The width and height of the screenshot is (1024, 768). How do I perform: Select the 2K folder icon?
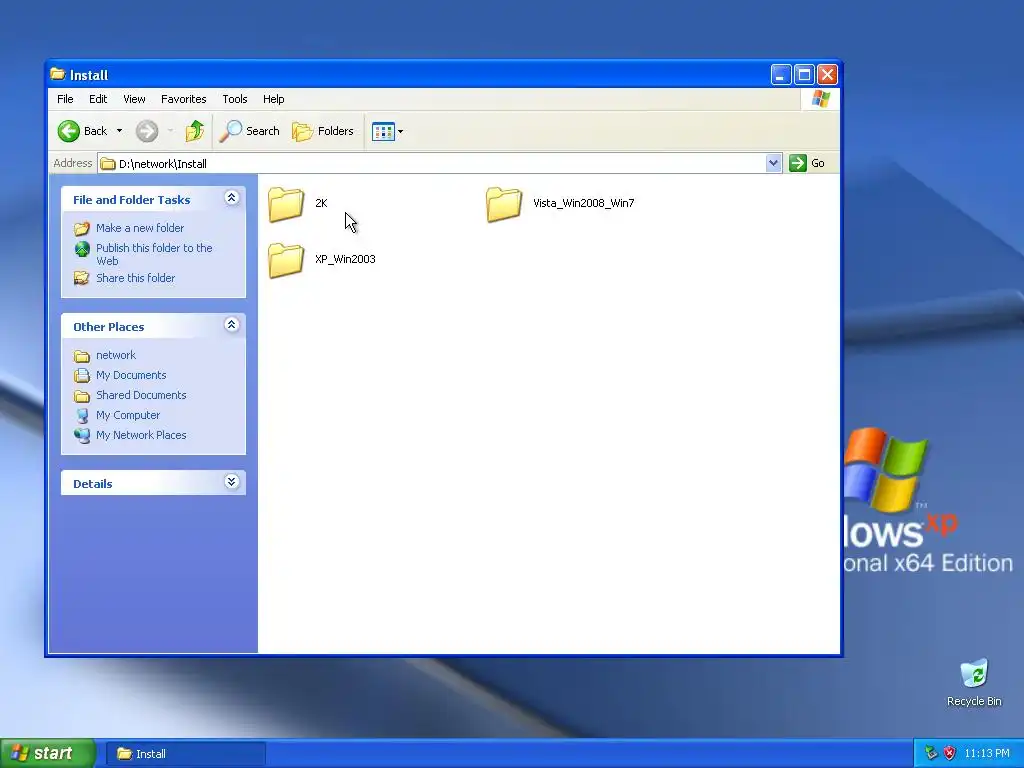pos(286,204)
